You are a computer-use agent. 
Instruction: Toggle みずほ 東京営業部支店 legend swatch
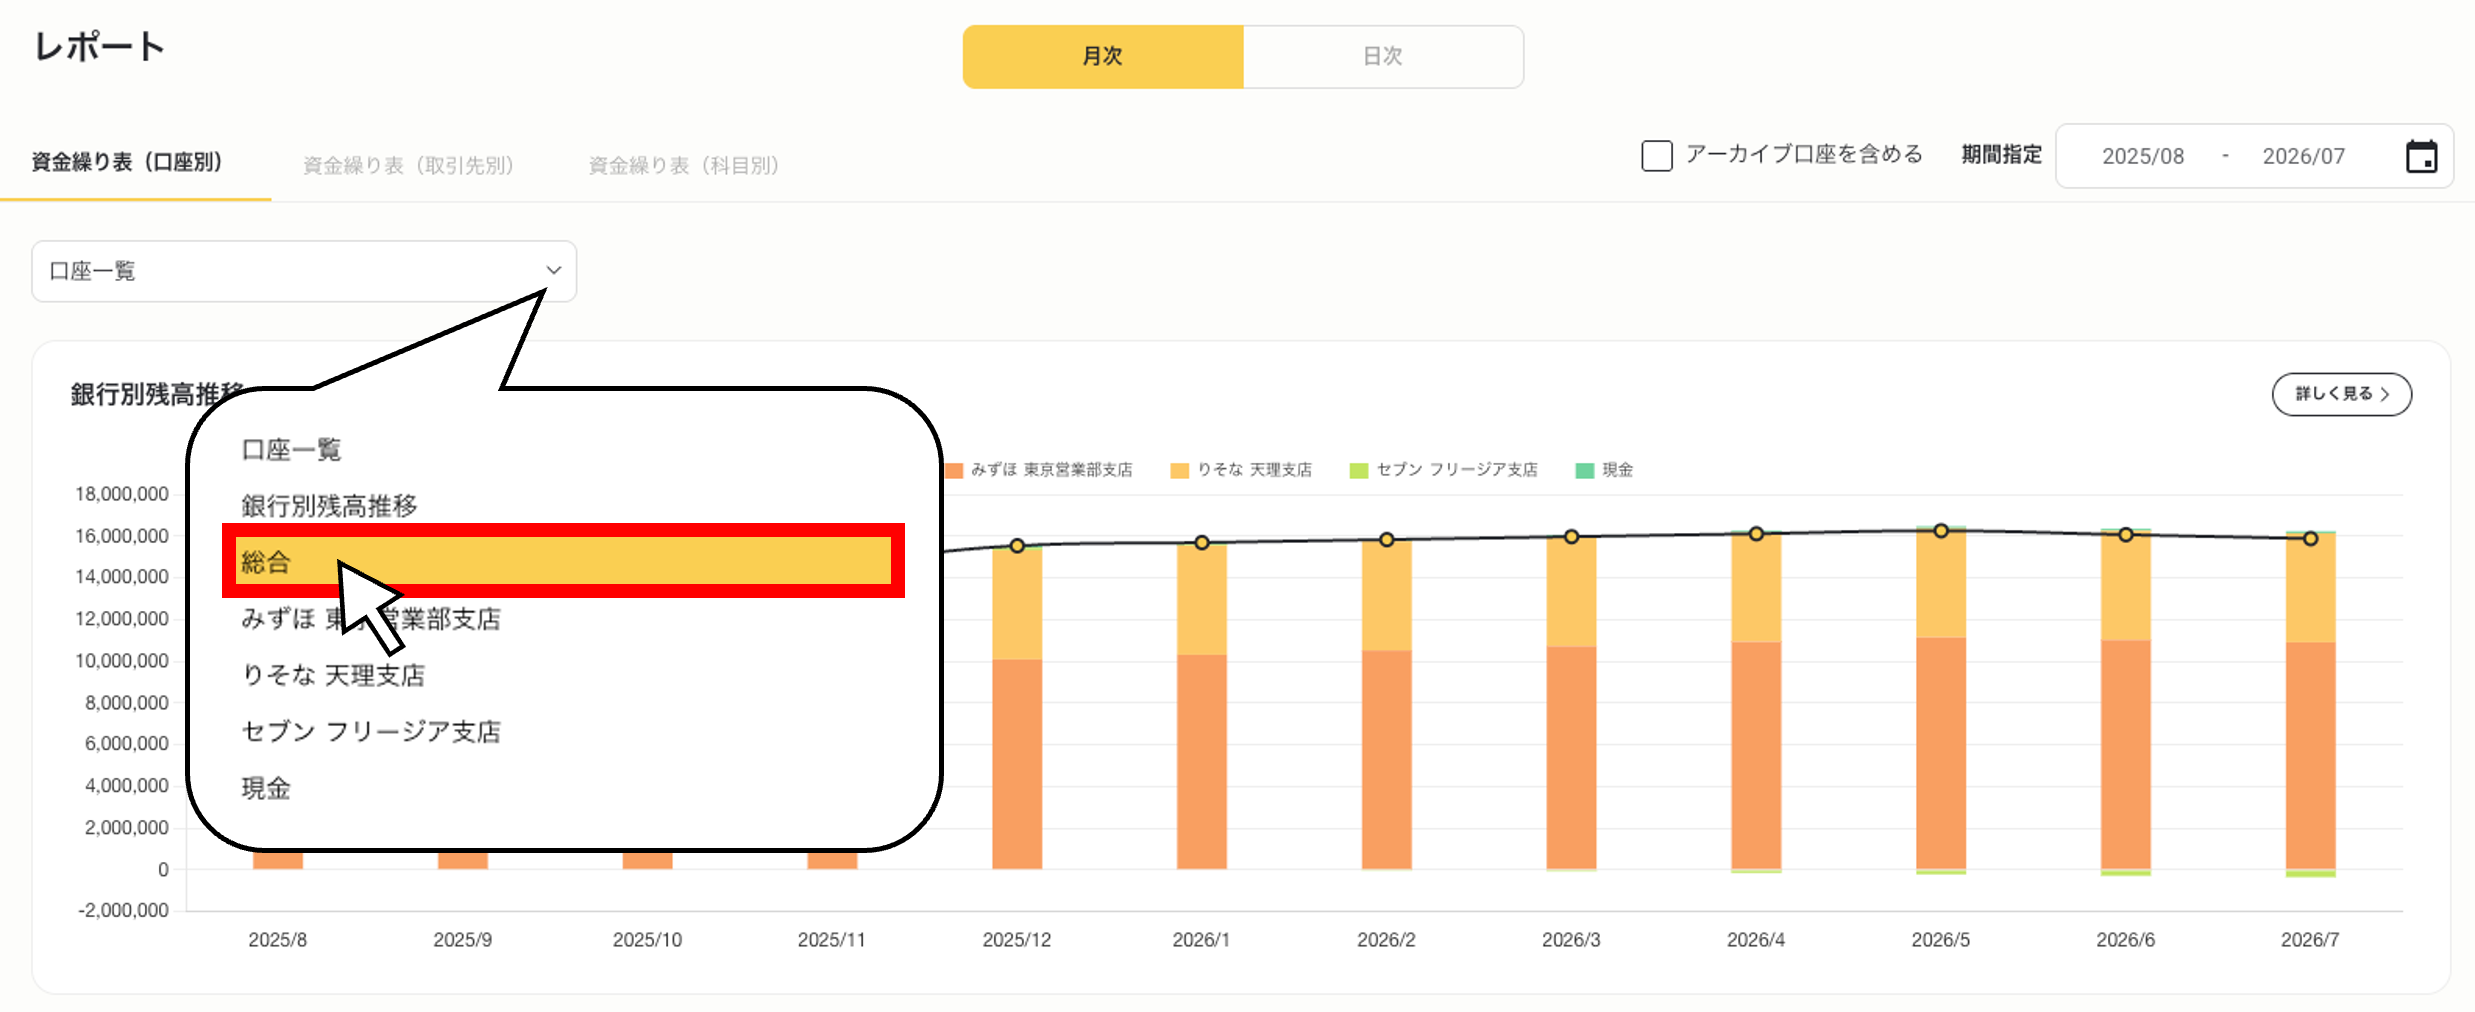click(954, 471)
